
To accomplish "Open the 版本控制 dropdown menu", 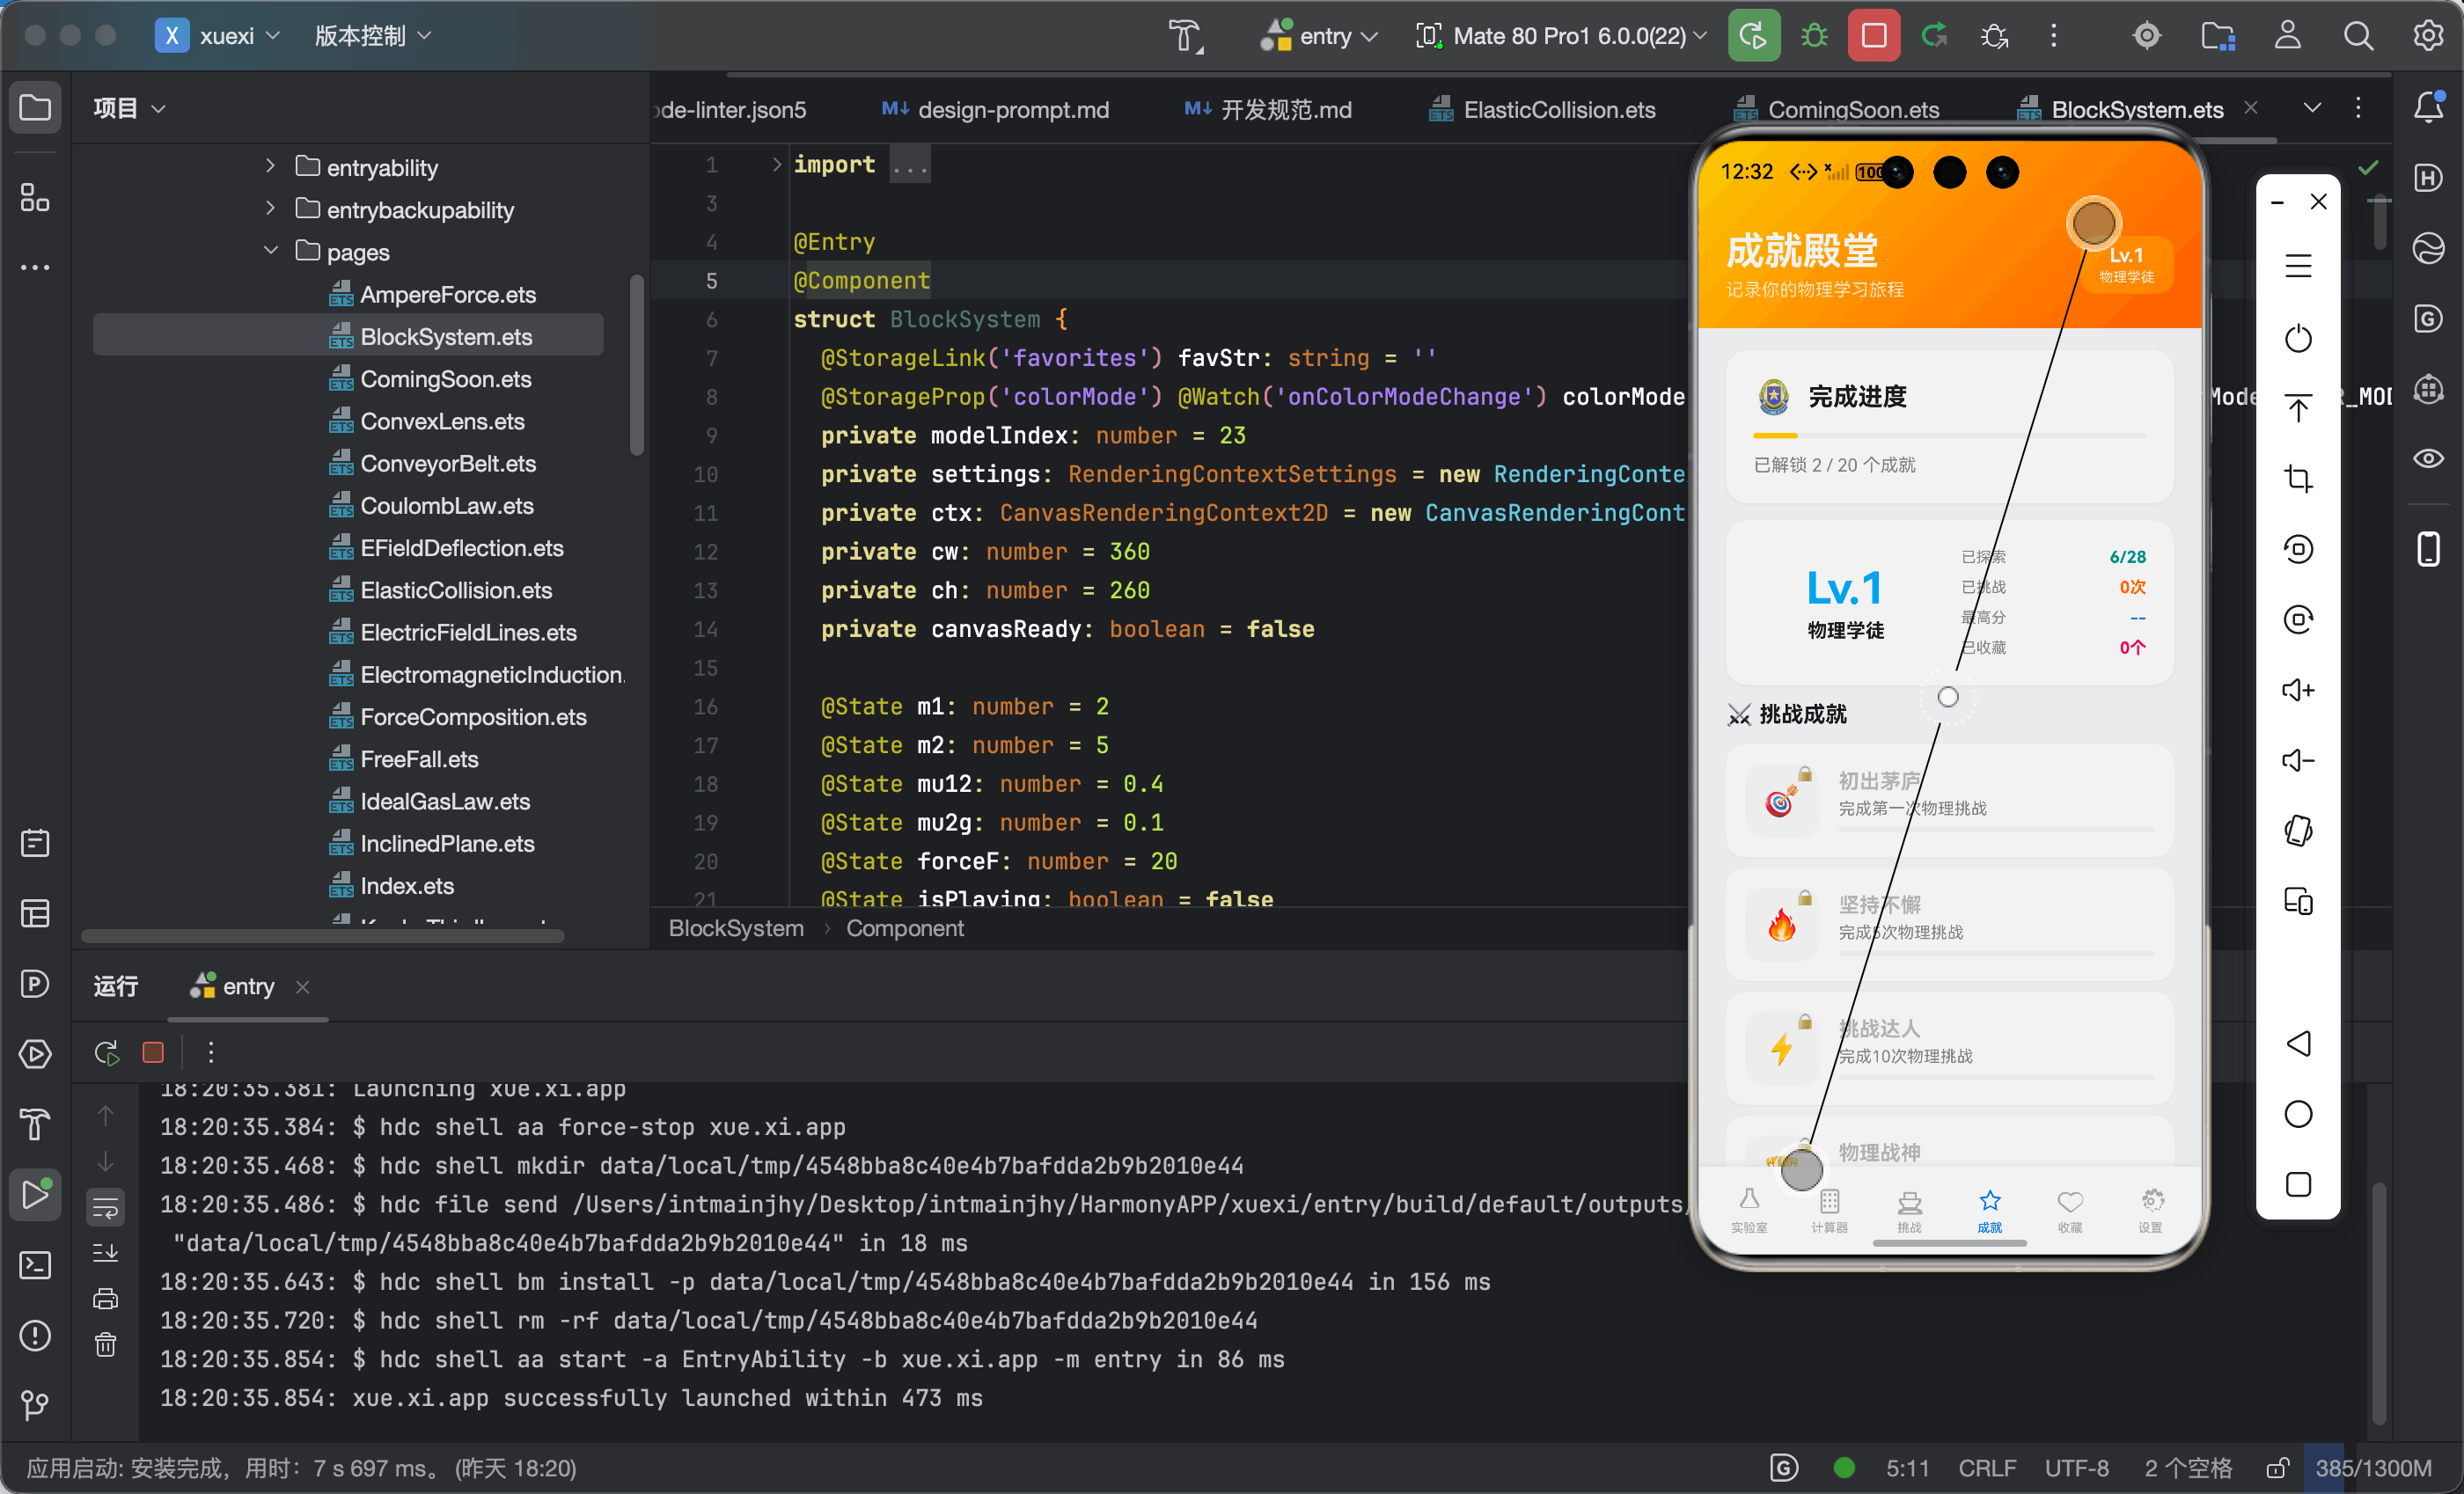I will (x=372, y=36).
